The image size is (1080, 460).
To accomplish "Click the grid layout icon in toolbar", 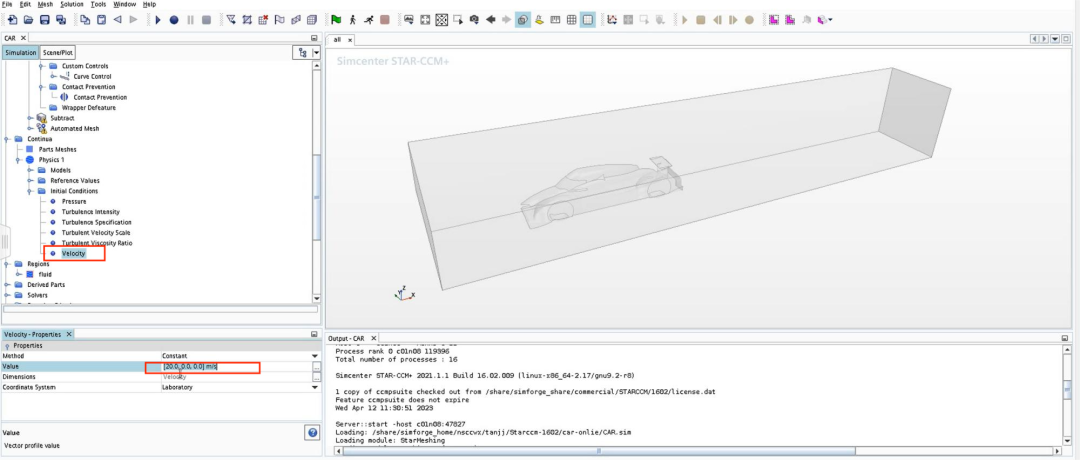I will [x=572, y=20].
